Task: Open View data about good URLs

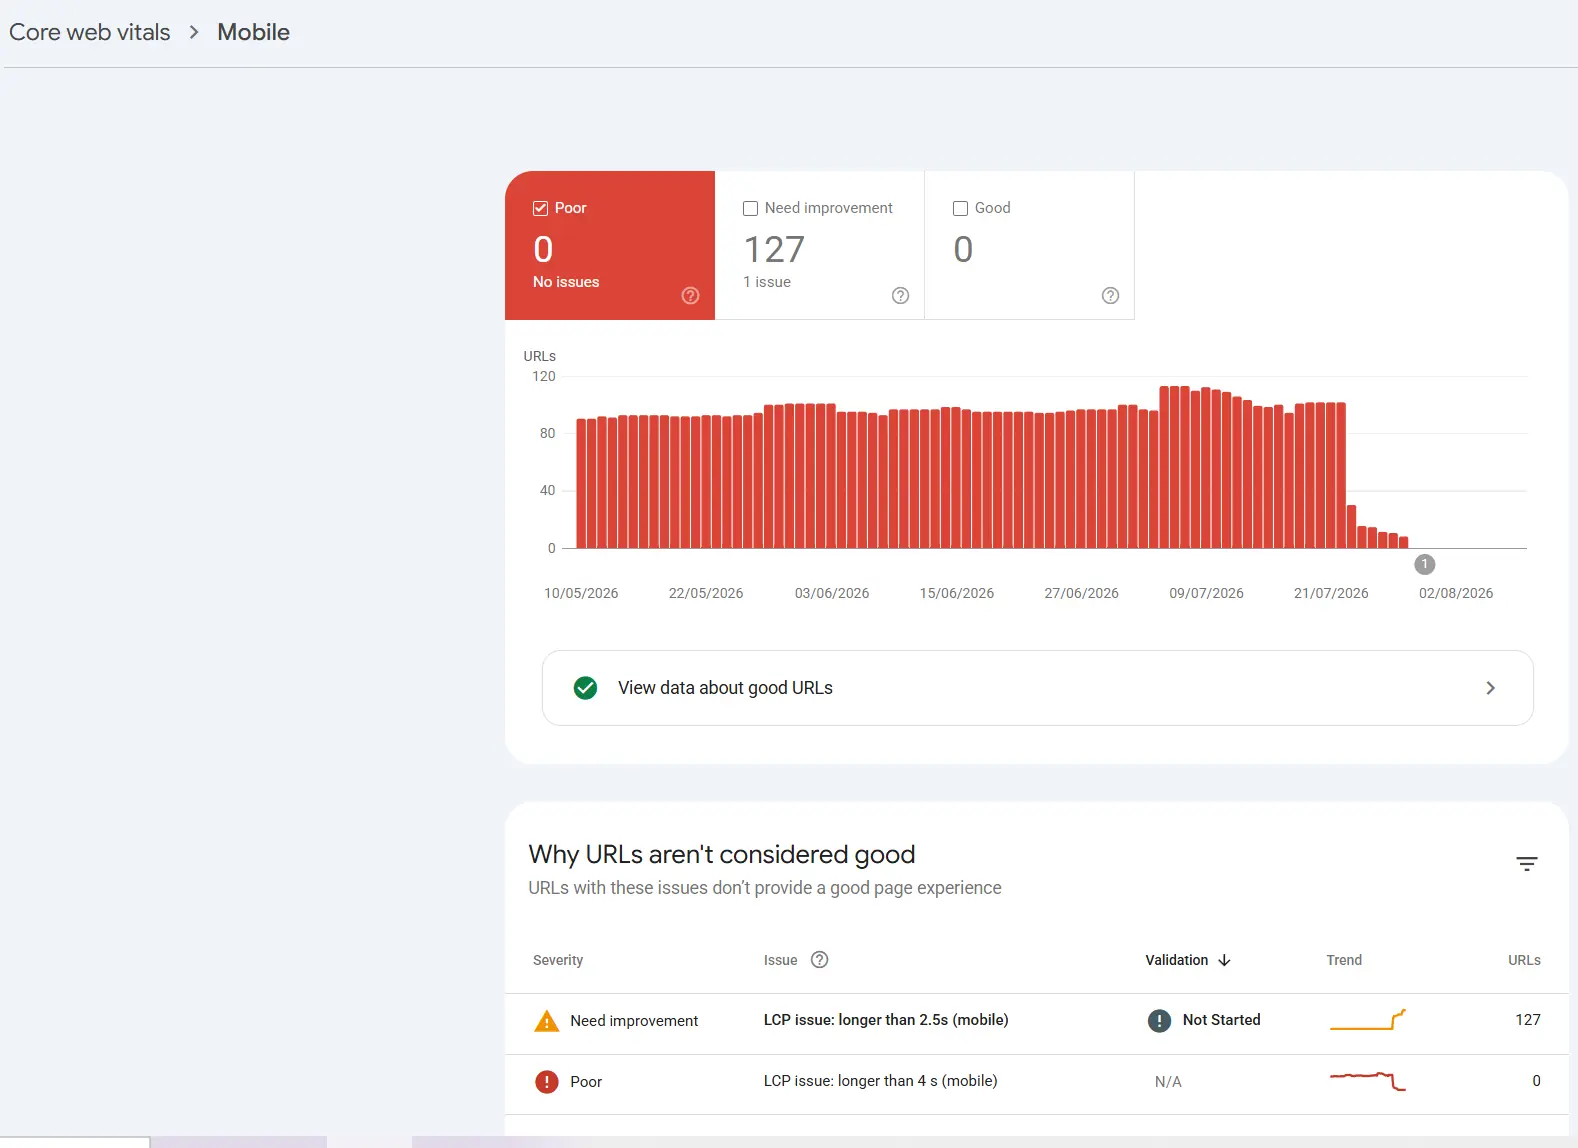Action: [1037, 688]
